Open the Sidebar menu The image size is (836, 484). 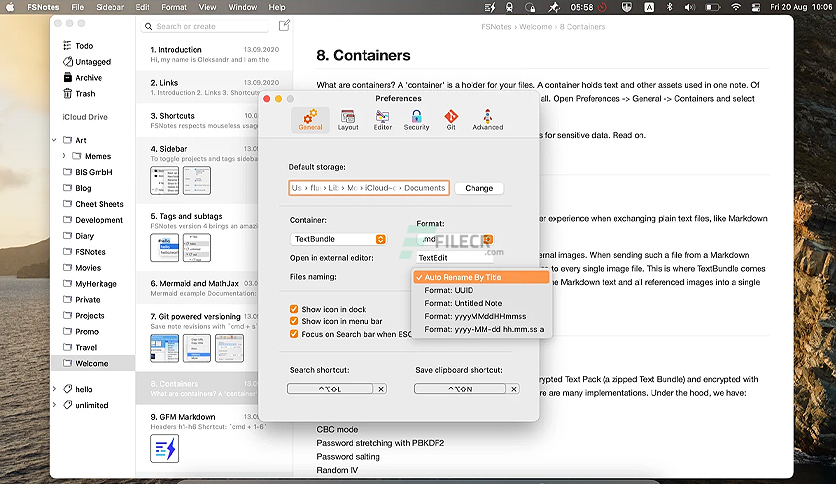point(110,7)
